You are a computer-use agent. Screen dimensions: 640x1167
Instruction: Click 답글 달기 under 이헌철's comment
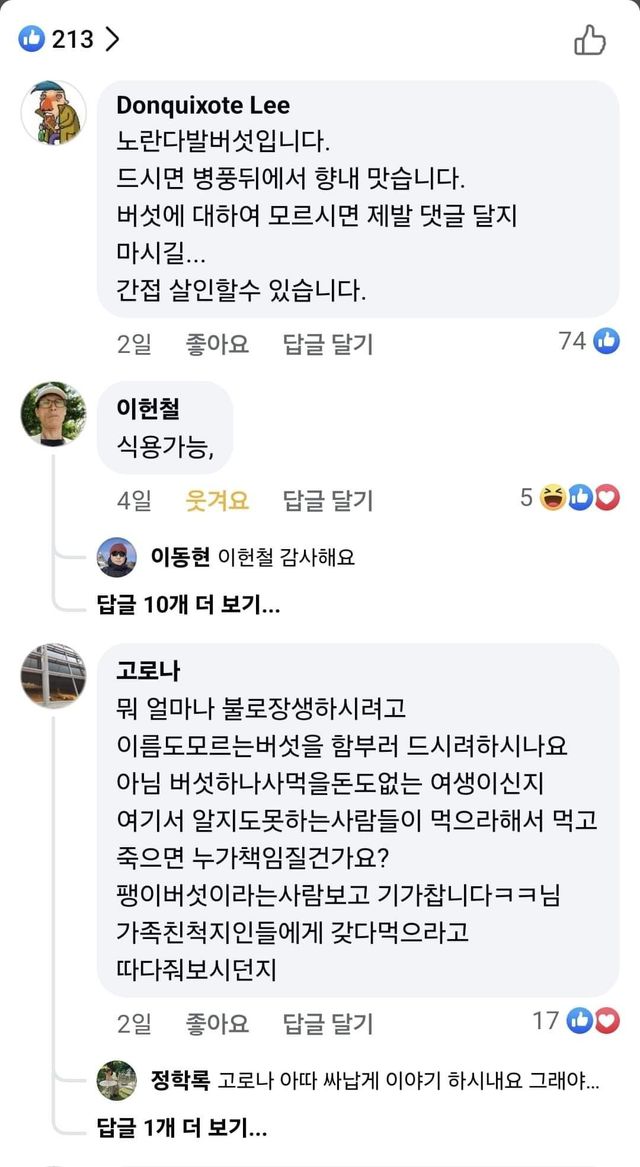tap(327, 499)
